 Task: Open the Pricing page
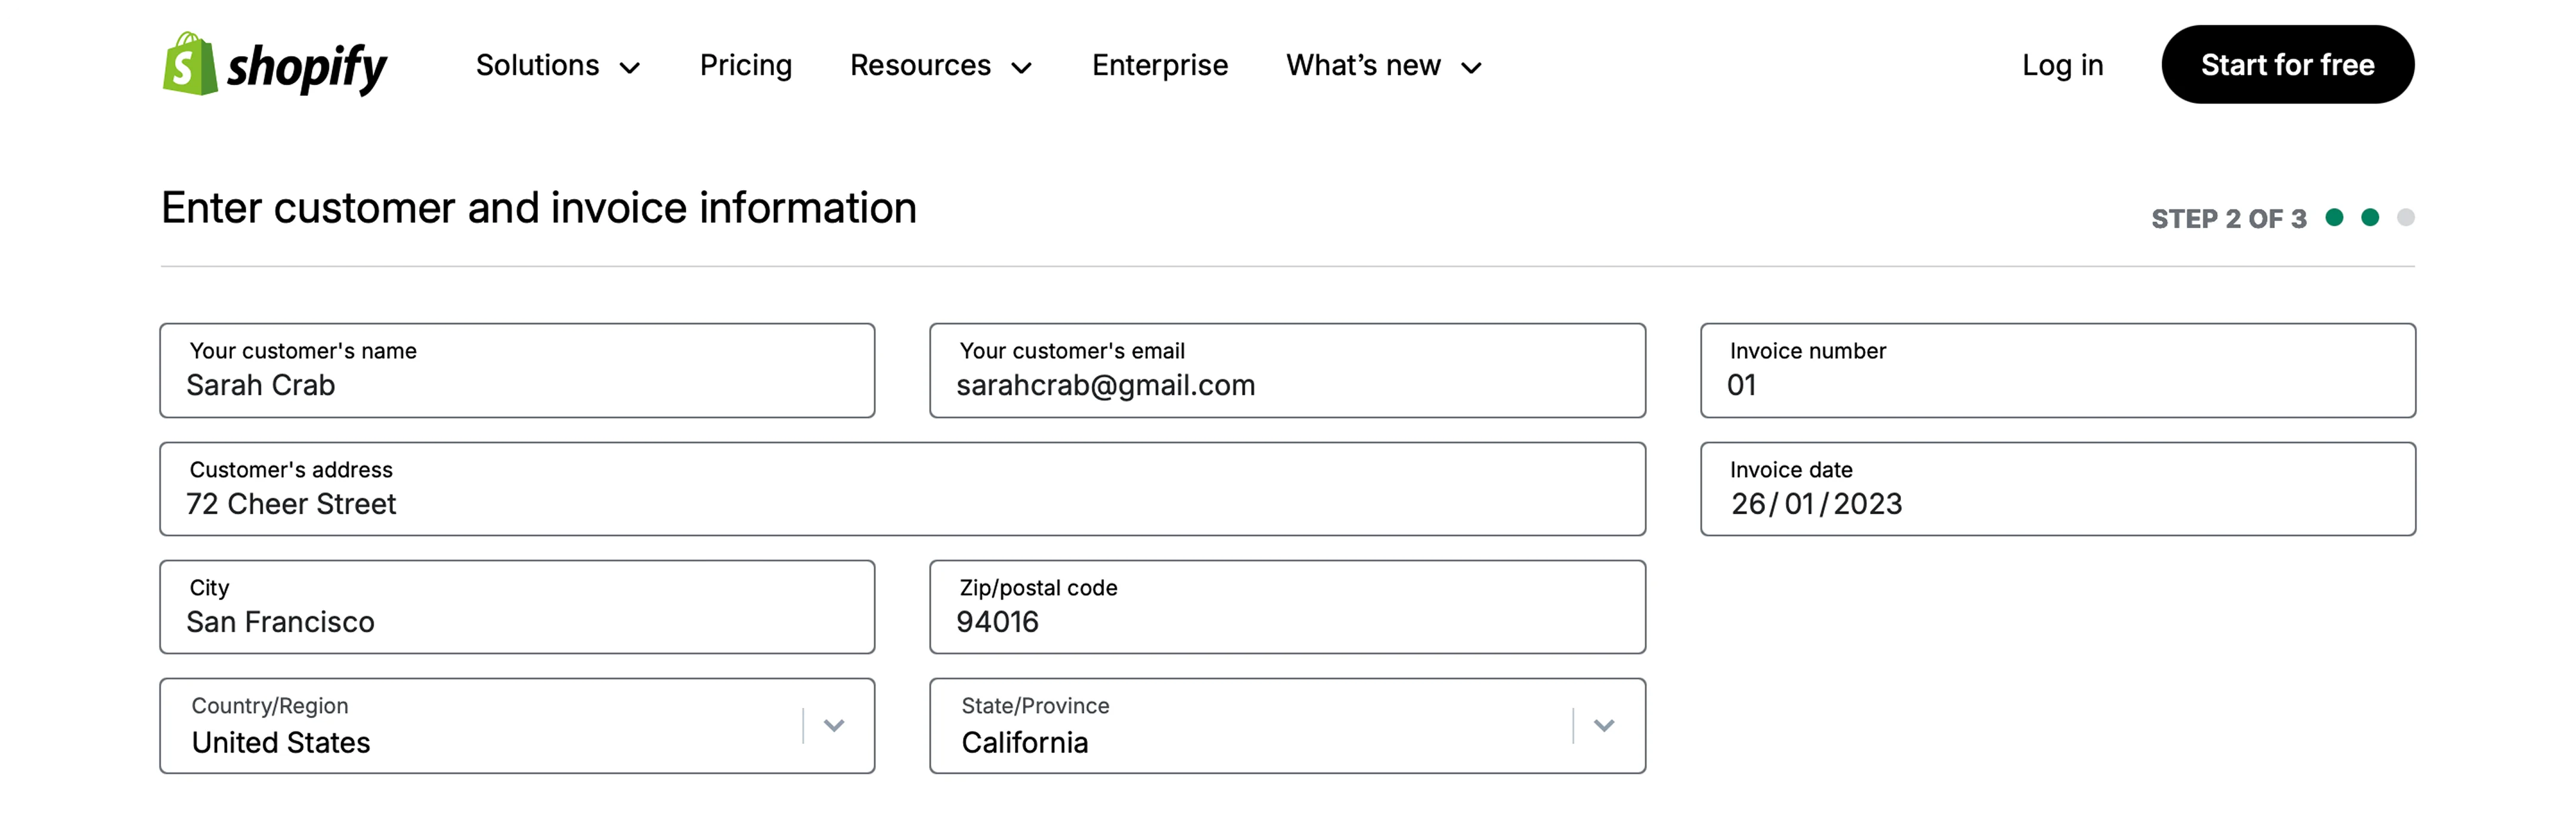click(x=745, y=65)
